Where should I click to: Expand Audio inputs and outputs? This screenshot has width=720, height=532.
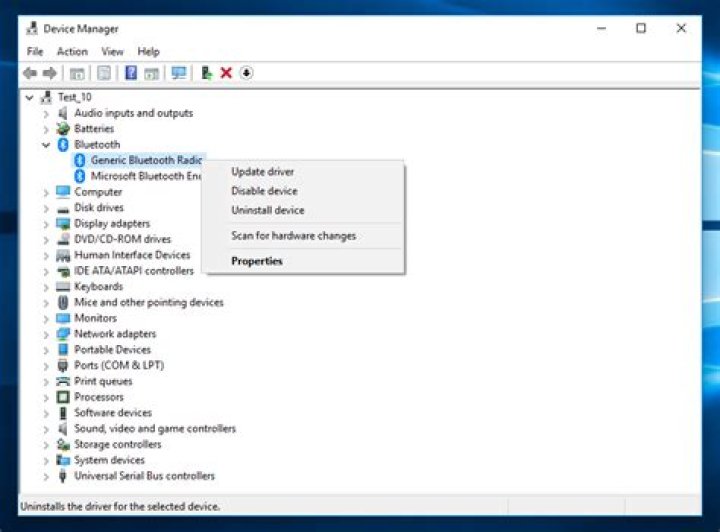click(46, 113)
